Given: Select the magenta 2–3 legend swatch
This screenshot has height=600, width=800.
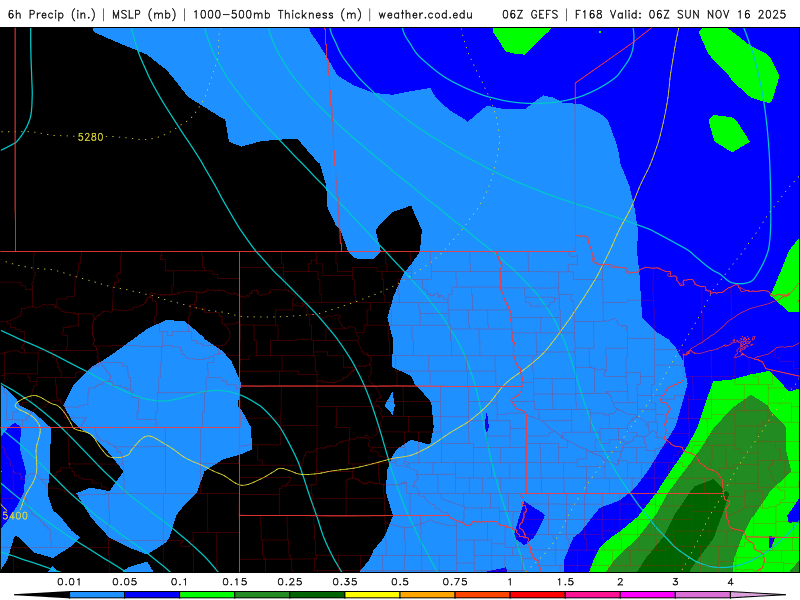Looking at the screenshot, I should [648, 595].
